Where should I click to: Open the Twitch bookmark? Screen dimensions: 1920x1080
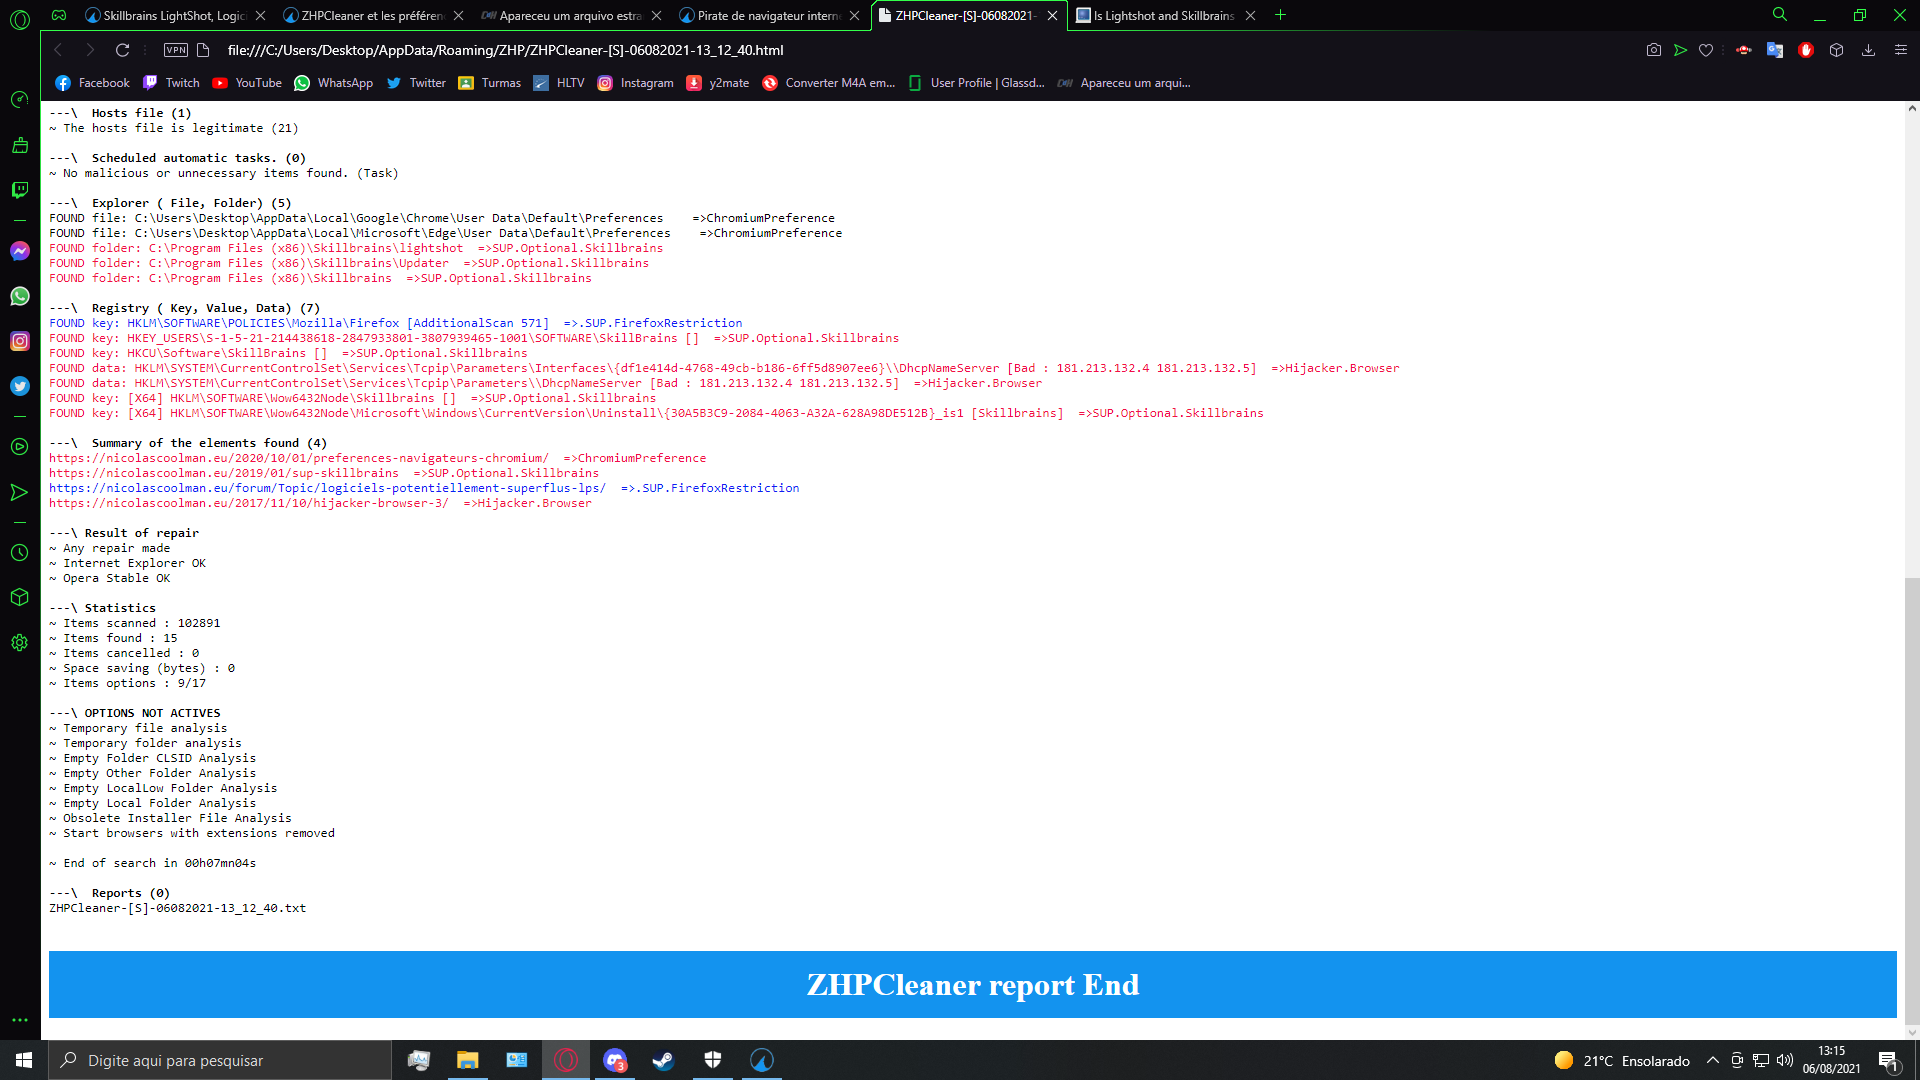(x=171, y=83)
